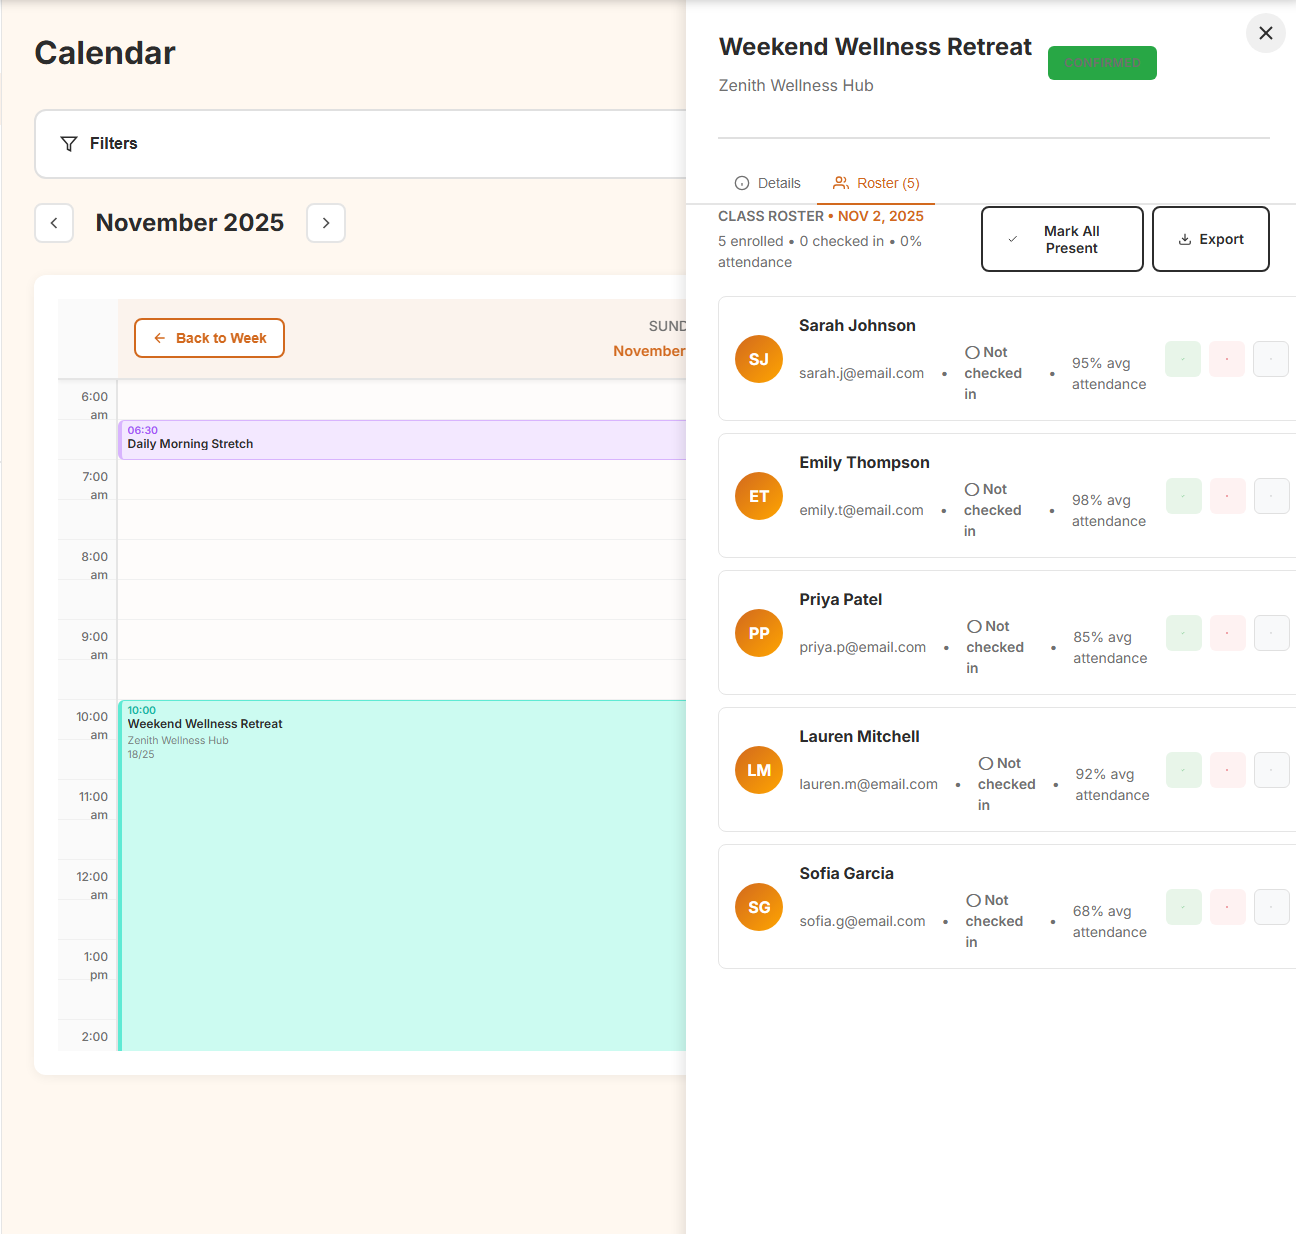Mark Sarah Johnson present with the green check icon
Image resolution: width=1296 pixels, height=1234 pixels.
(x=1183, y=359)
